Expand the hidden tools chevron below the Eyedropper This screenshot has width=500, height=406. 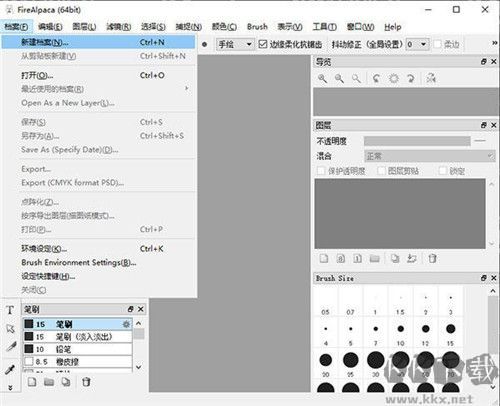(x=10, y=388)
